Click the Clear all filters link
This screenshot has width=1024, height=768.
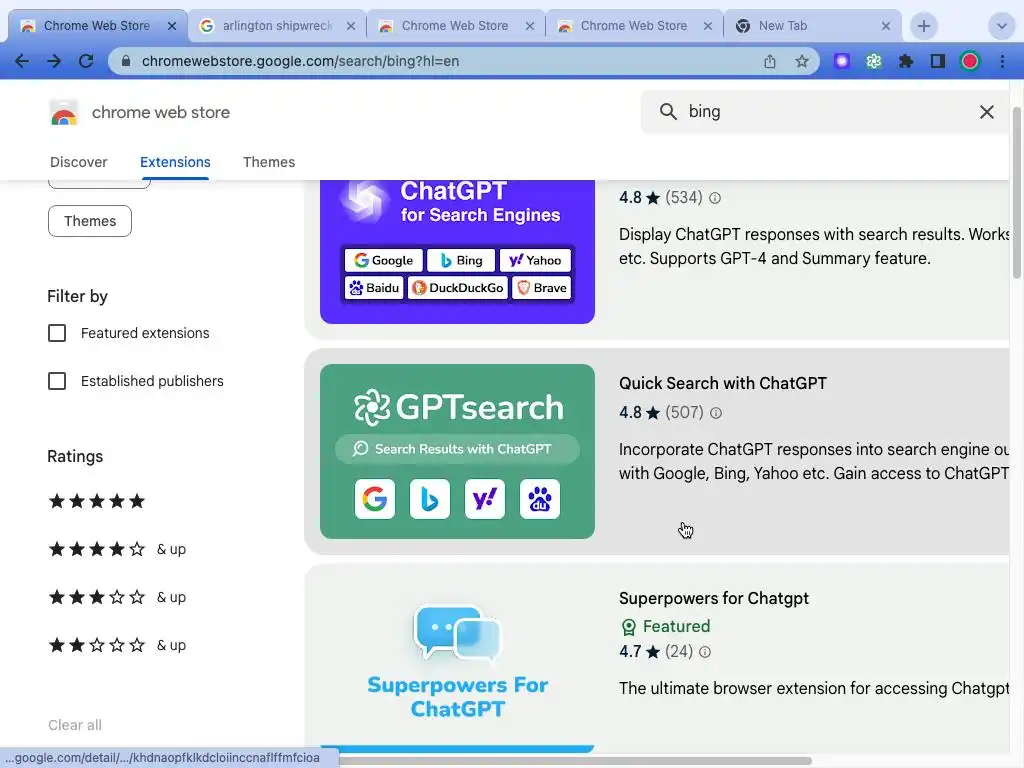tap(75, 725)
